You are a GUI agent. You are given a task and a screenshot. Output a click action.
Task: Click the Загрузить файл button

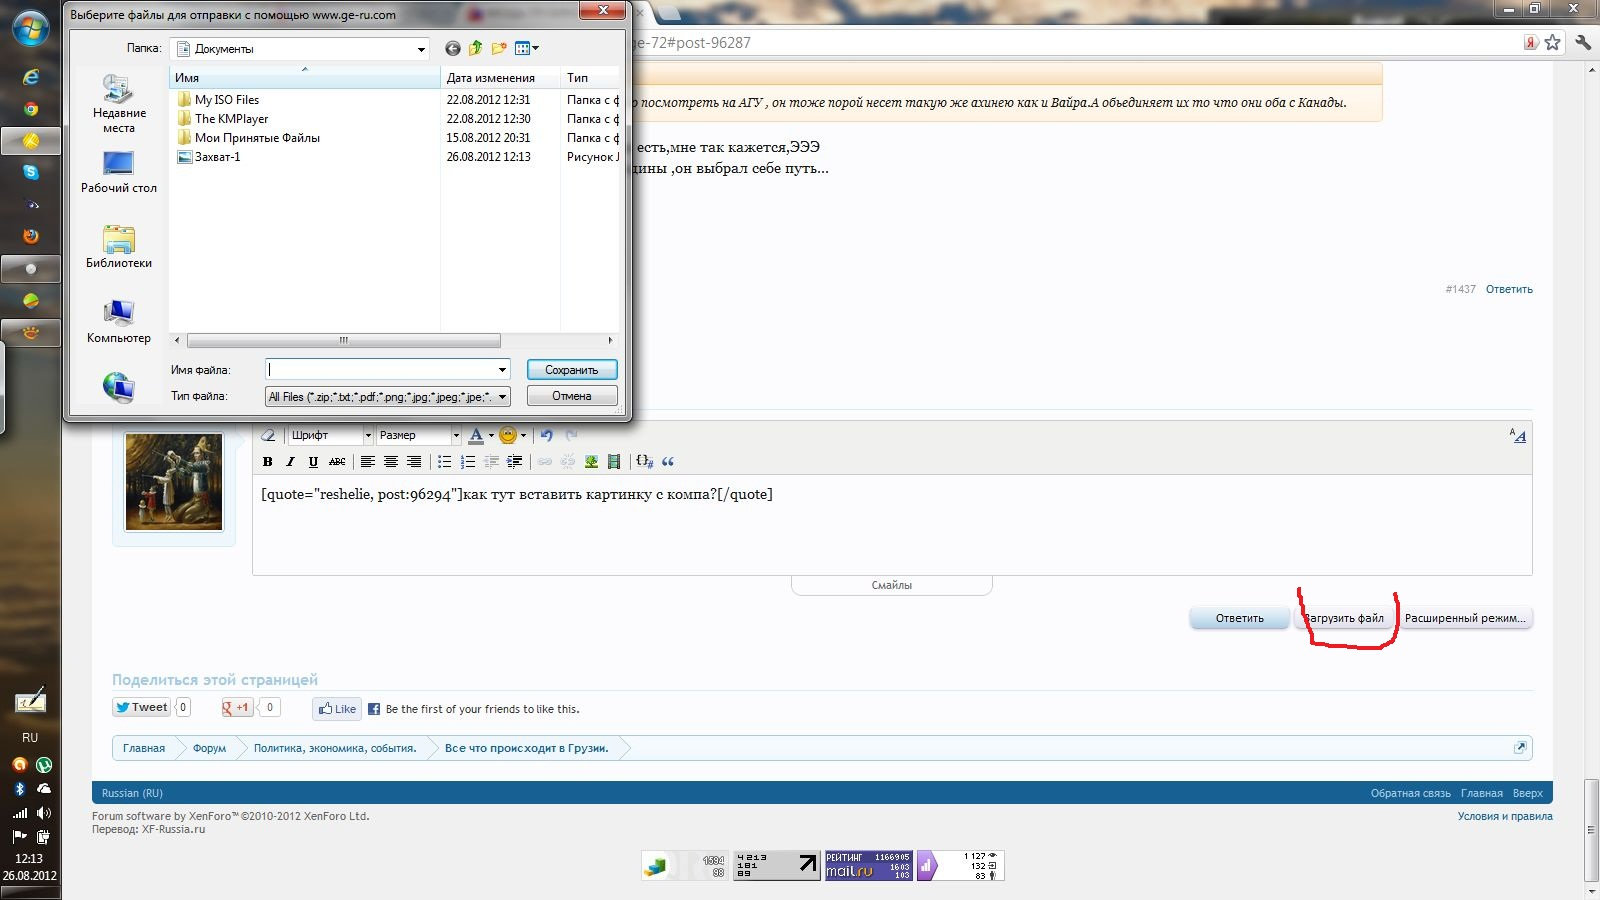(1346, 618)
